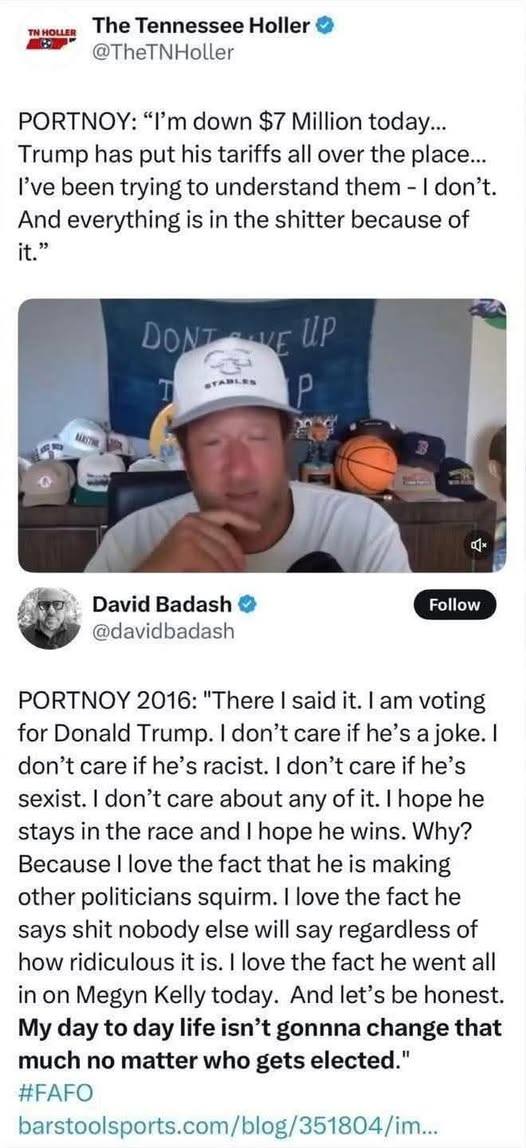Click The Tennessee Holler display name
This screenshot has height=1148, width=526.
pyautogui.click(x=201, y=26)
